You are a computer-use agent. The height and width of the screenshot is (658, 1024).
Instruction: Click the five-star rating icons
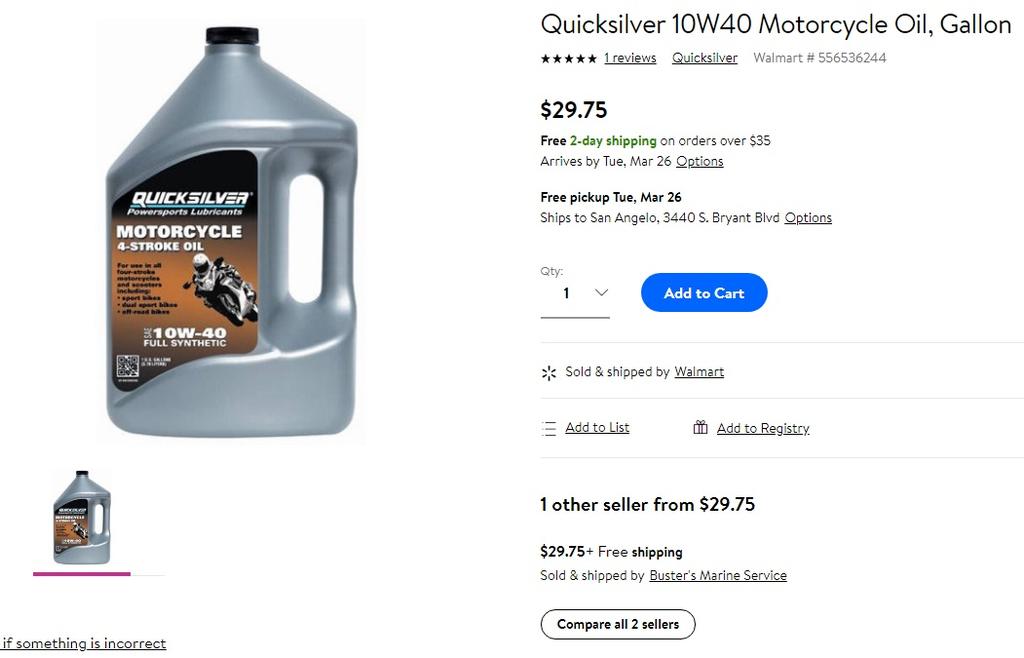568,58
